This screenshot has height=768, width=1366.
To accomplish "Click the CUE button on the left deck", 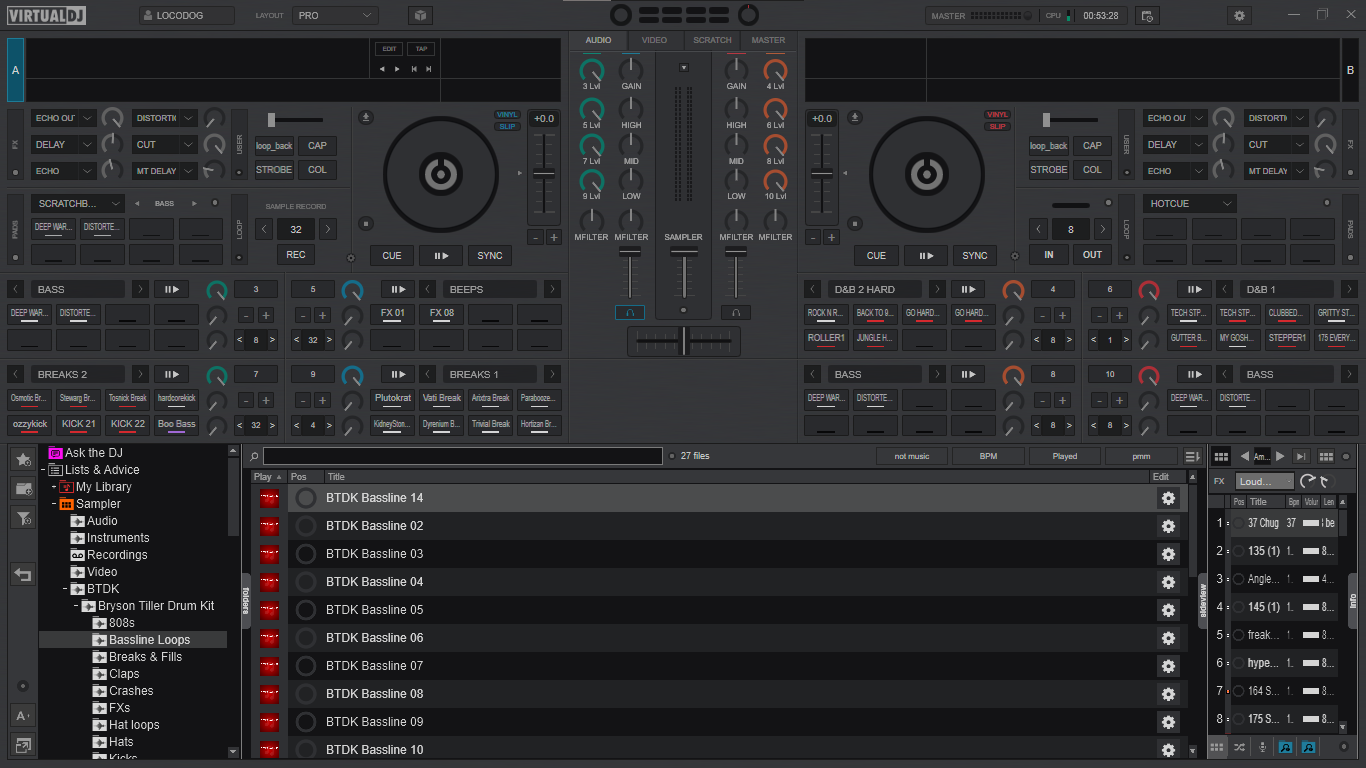I will 392,255.
